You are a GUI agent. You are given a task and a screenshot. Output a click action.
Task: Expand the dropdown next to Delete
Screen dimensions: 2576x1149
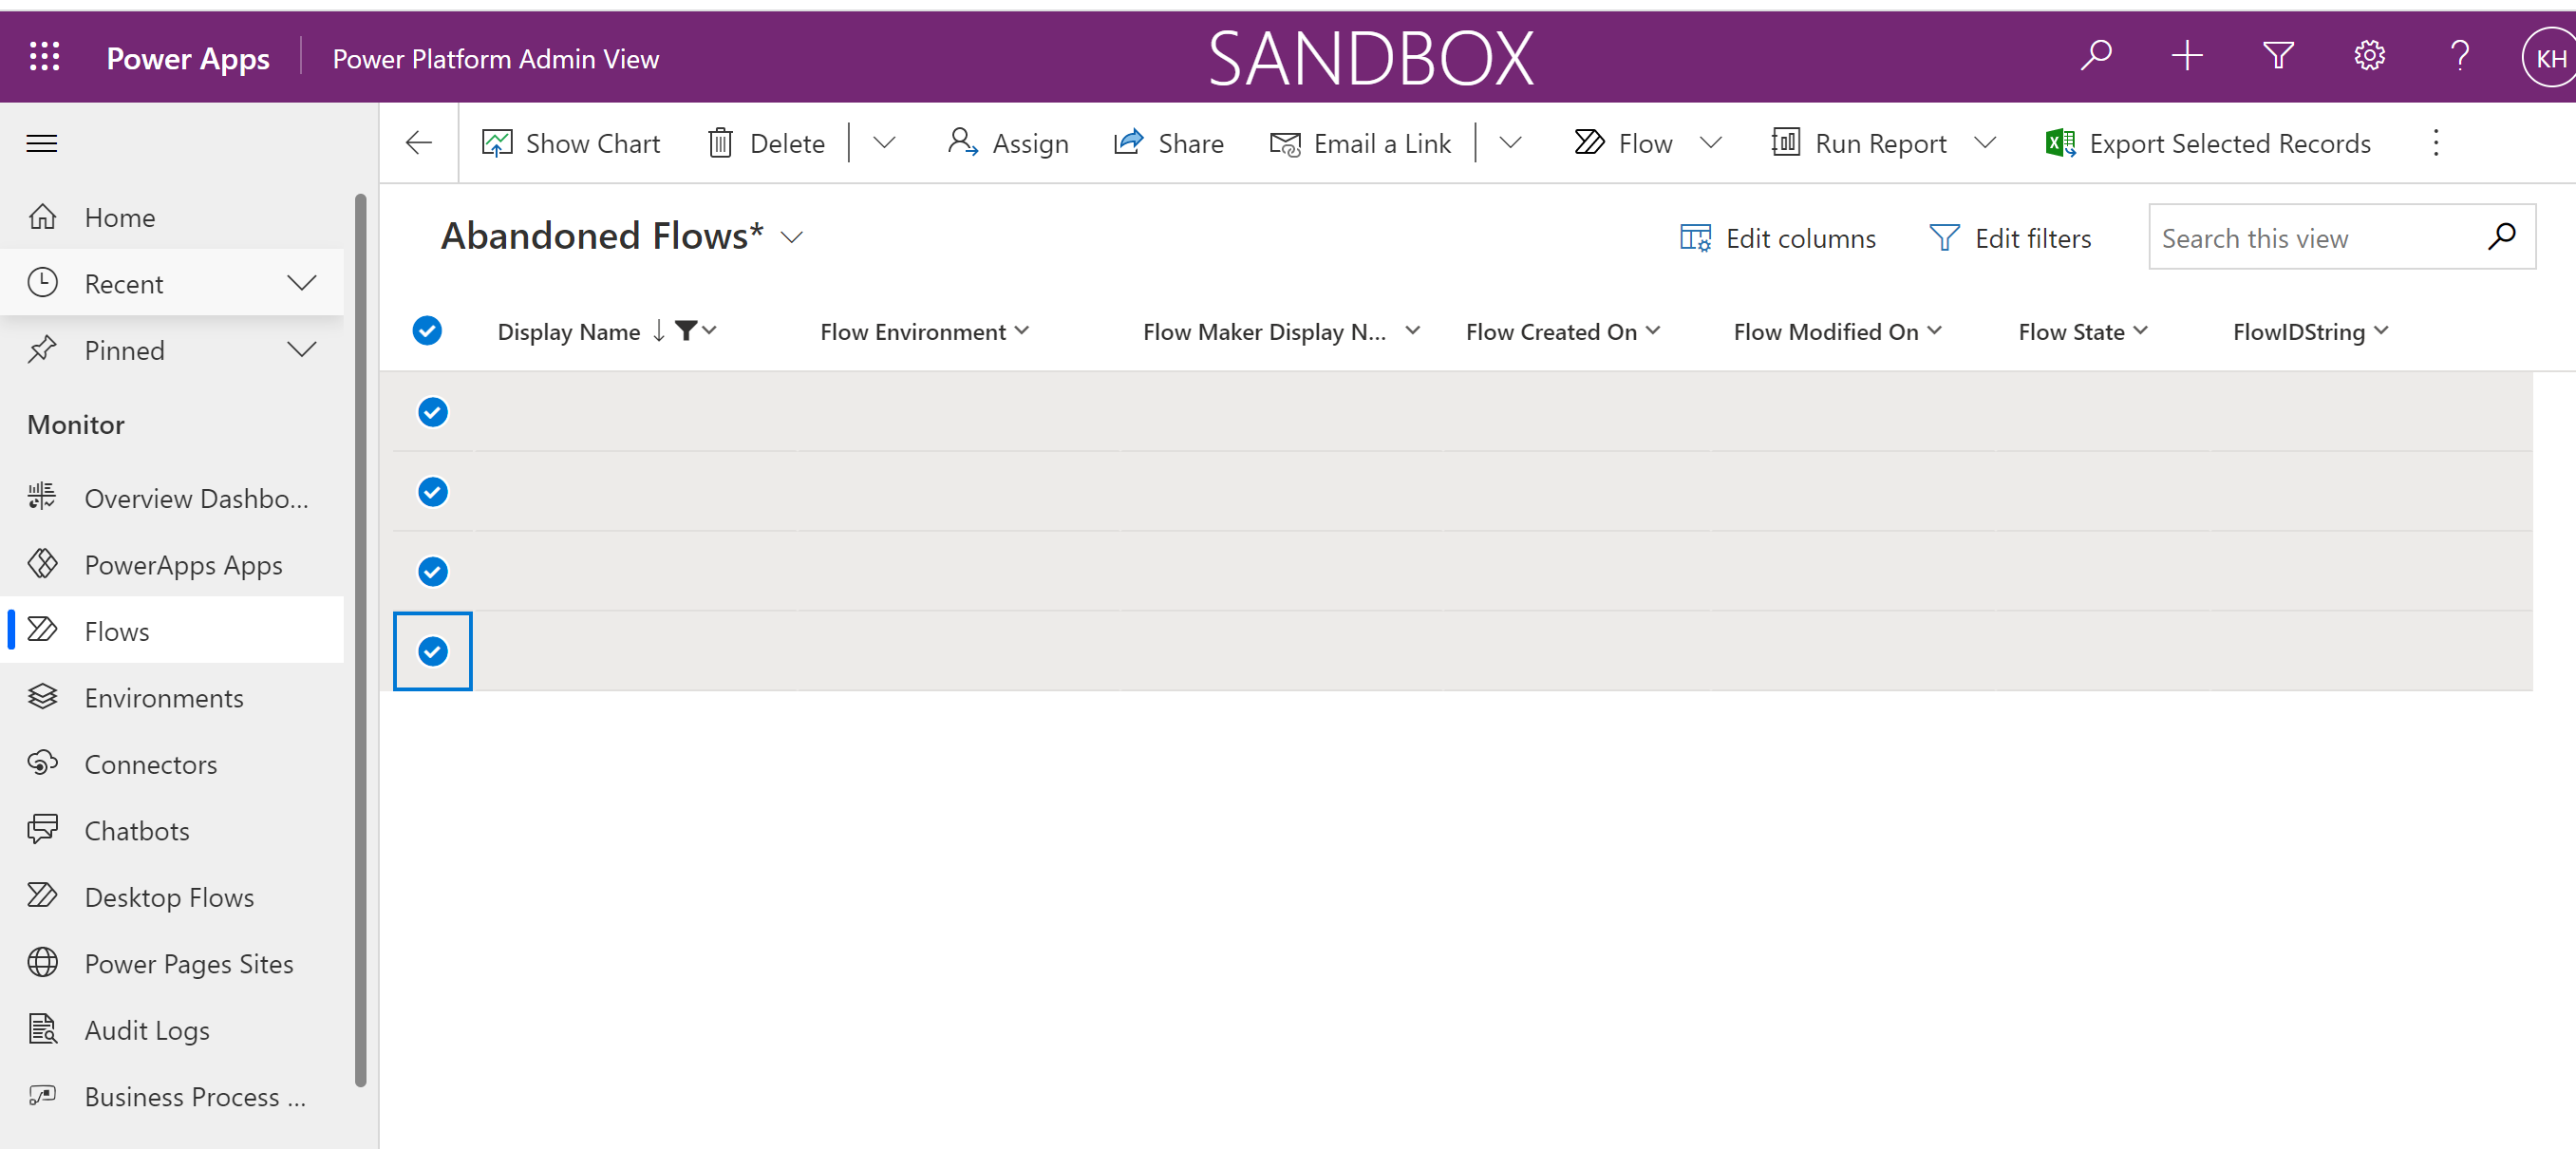884,143
